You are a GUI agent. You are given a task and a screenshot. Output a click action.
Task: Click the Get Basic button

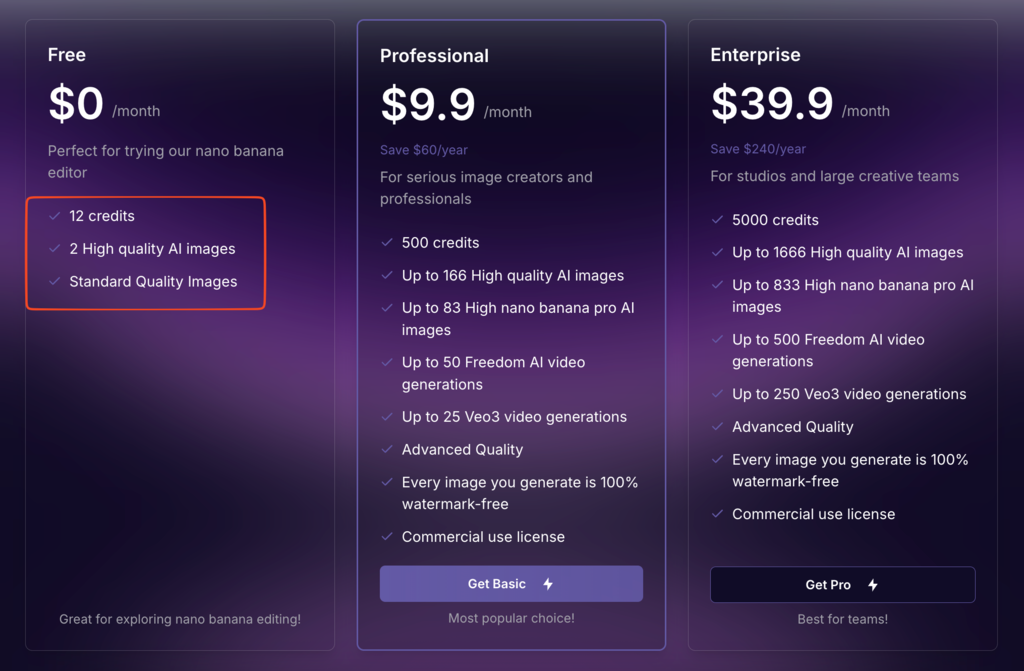510,584
